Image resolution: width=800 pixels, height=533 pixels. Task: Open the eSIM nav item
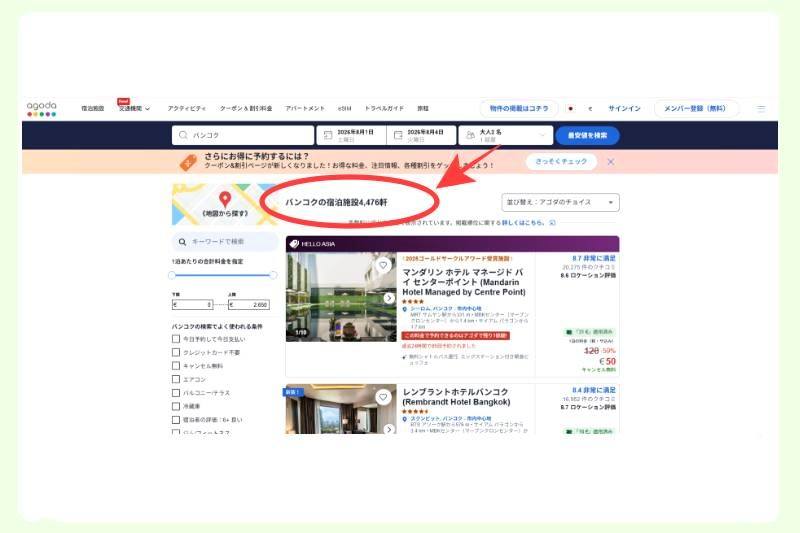click(x=344, y=109)
